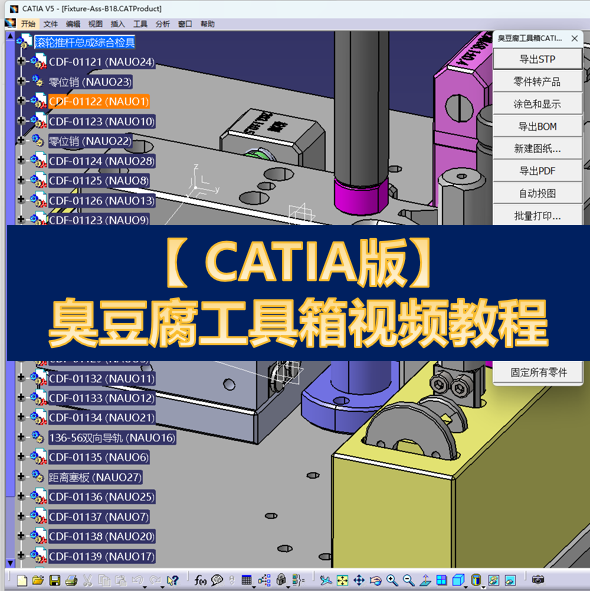Open the 分析 Analyze menu
The height and width of the screenshot is (591, 590).
pos(162,24)
